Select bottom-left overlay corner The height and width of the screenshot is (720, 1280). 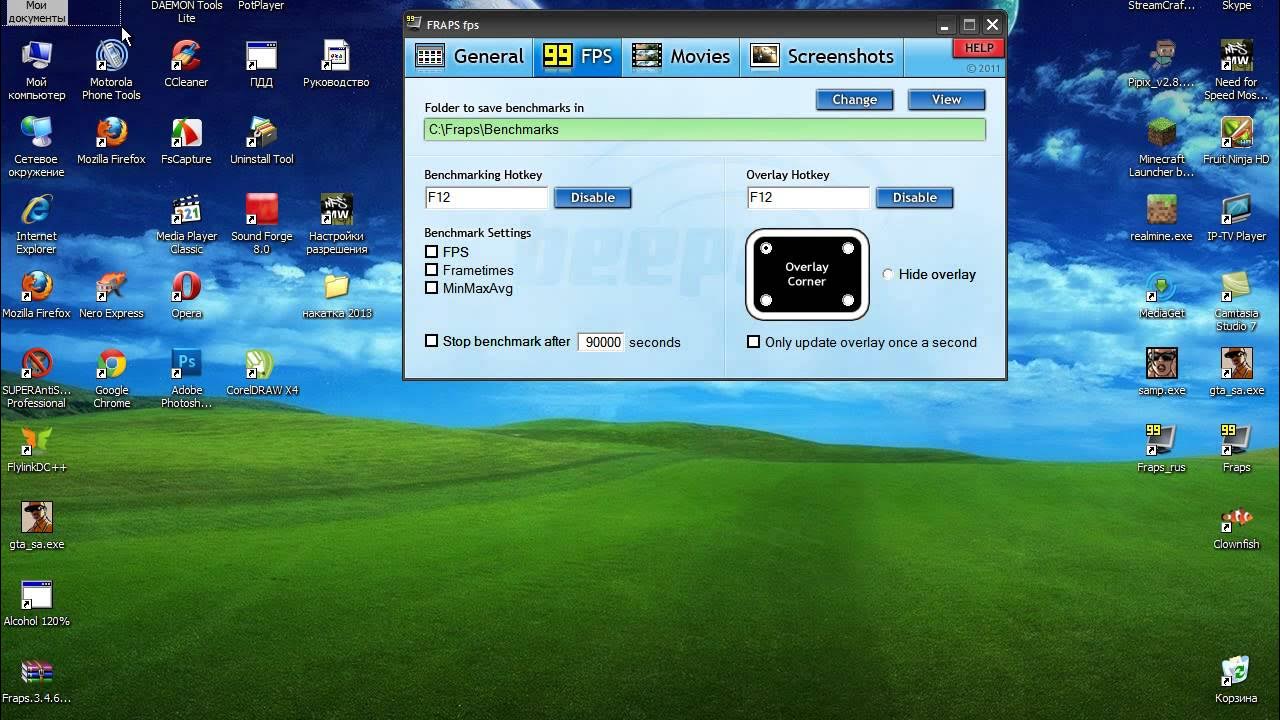click(x=766, y=300)
